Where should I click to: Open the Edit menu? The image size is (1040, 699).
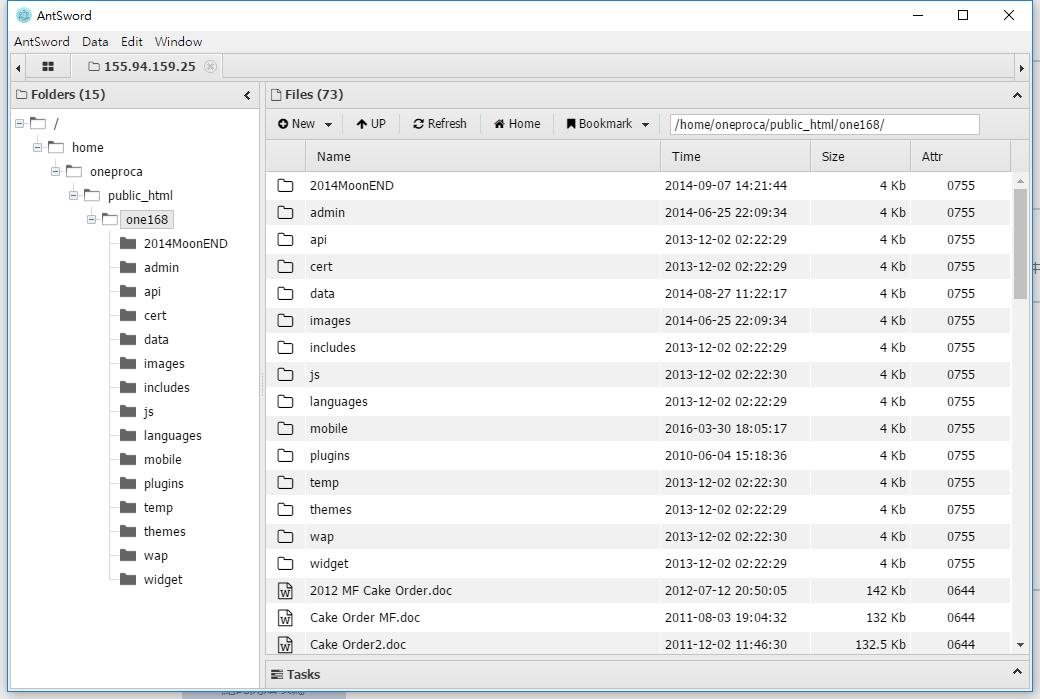tap(131, 42)
